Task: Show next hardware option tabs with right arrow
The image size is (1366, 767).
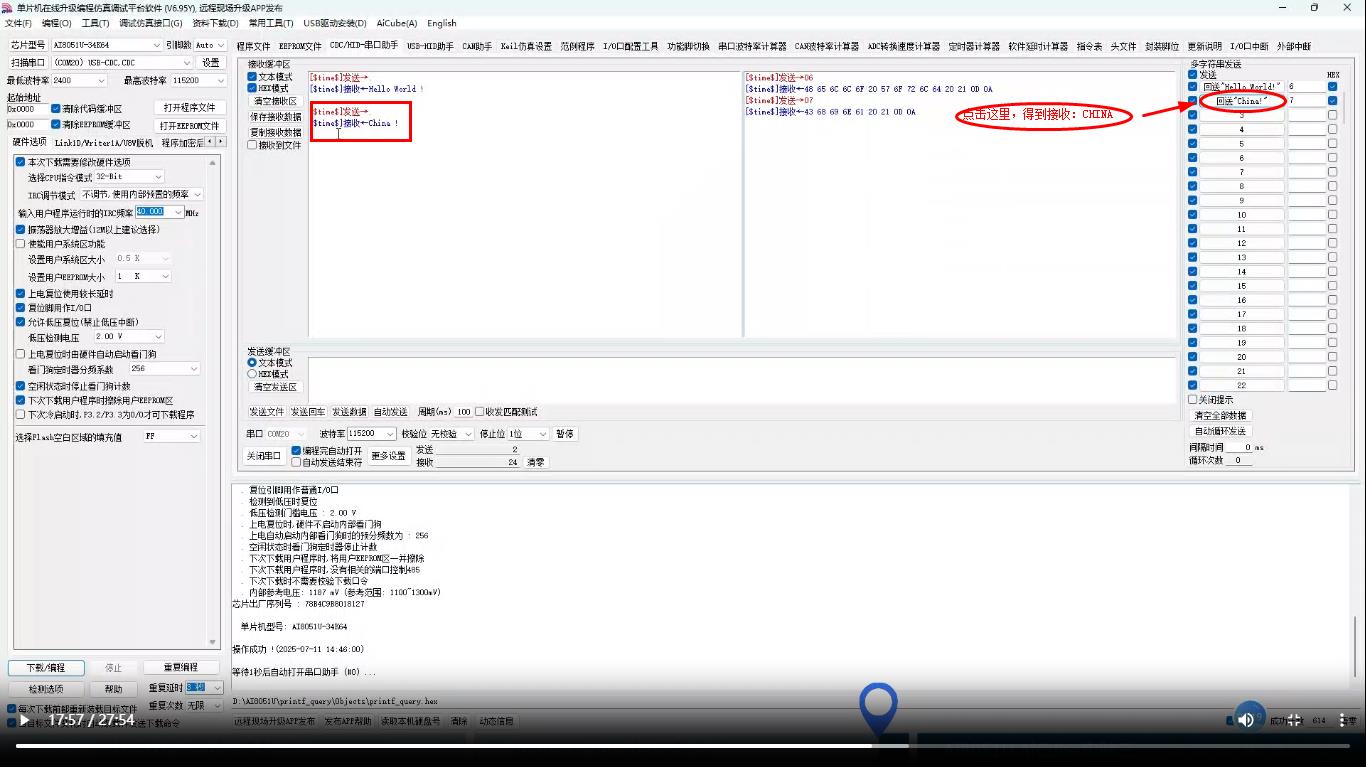Action: click(x=222, y=143)
